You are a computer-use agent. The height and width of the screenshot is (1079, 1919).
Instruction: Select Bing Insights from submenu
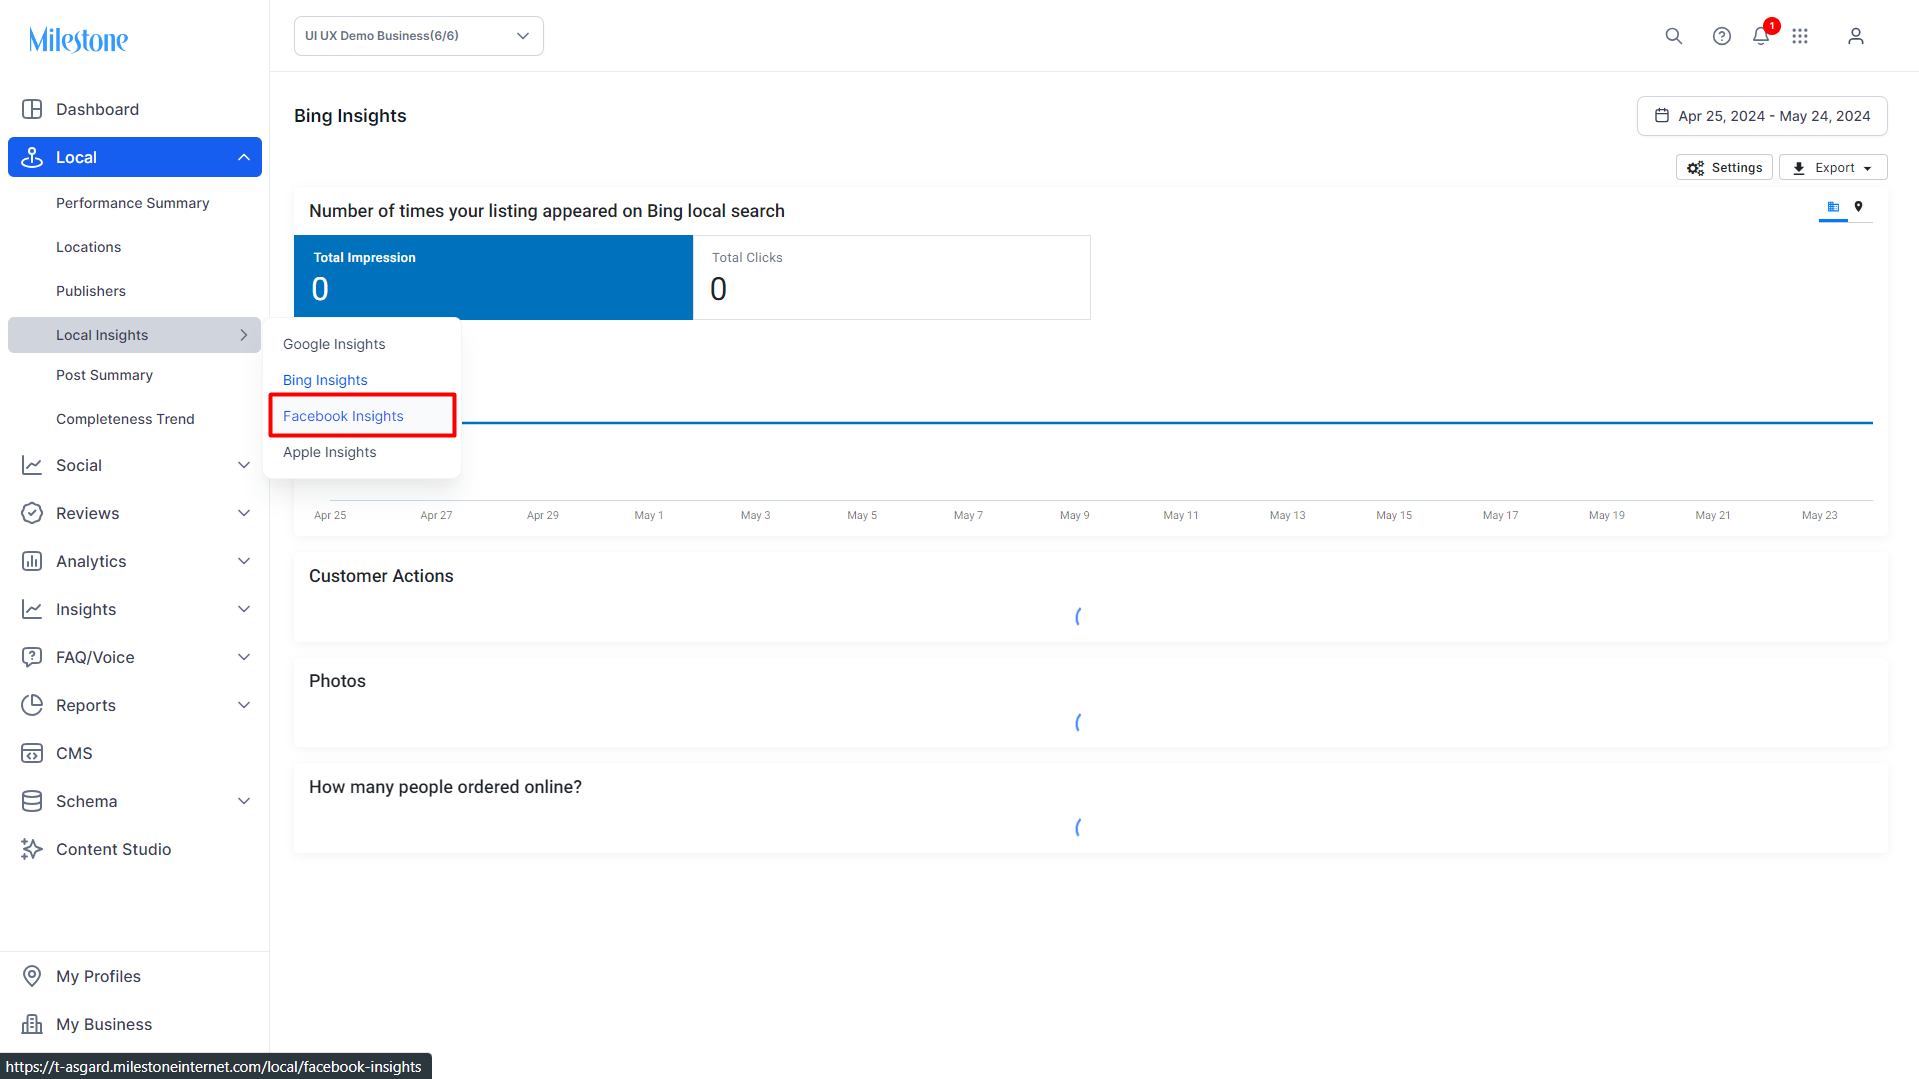pyautogui.click(x=325, y=380)
